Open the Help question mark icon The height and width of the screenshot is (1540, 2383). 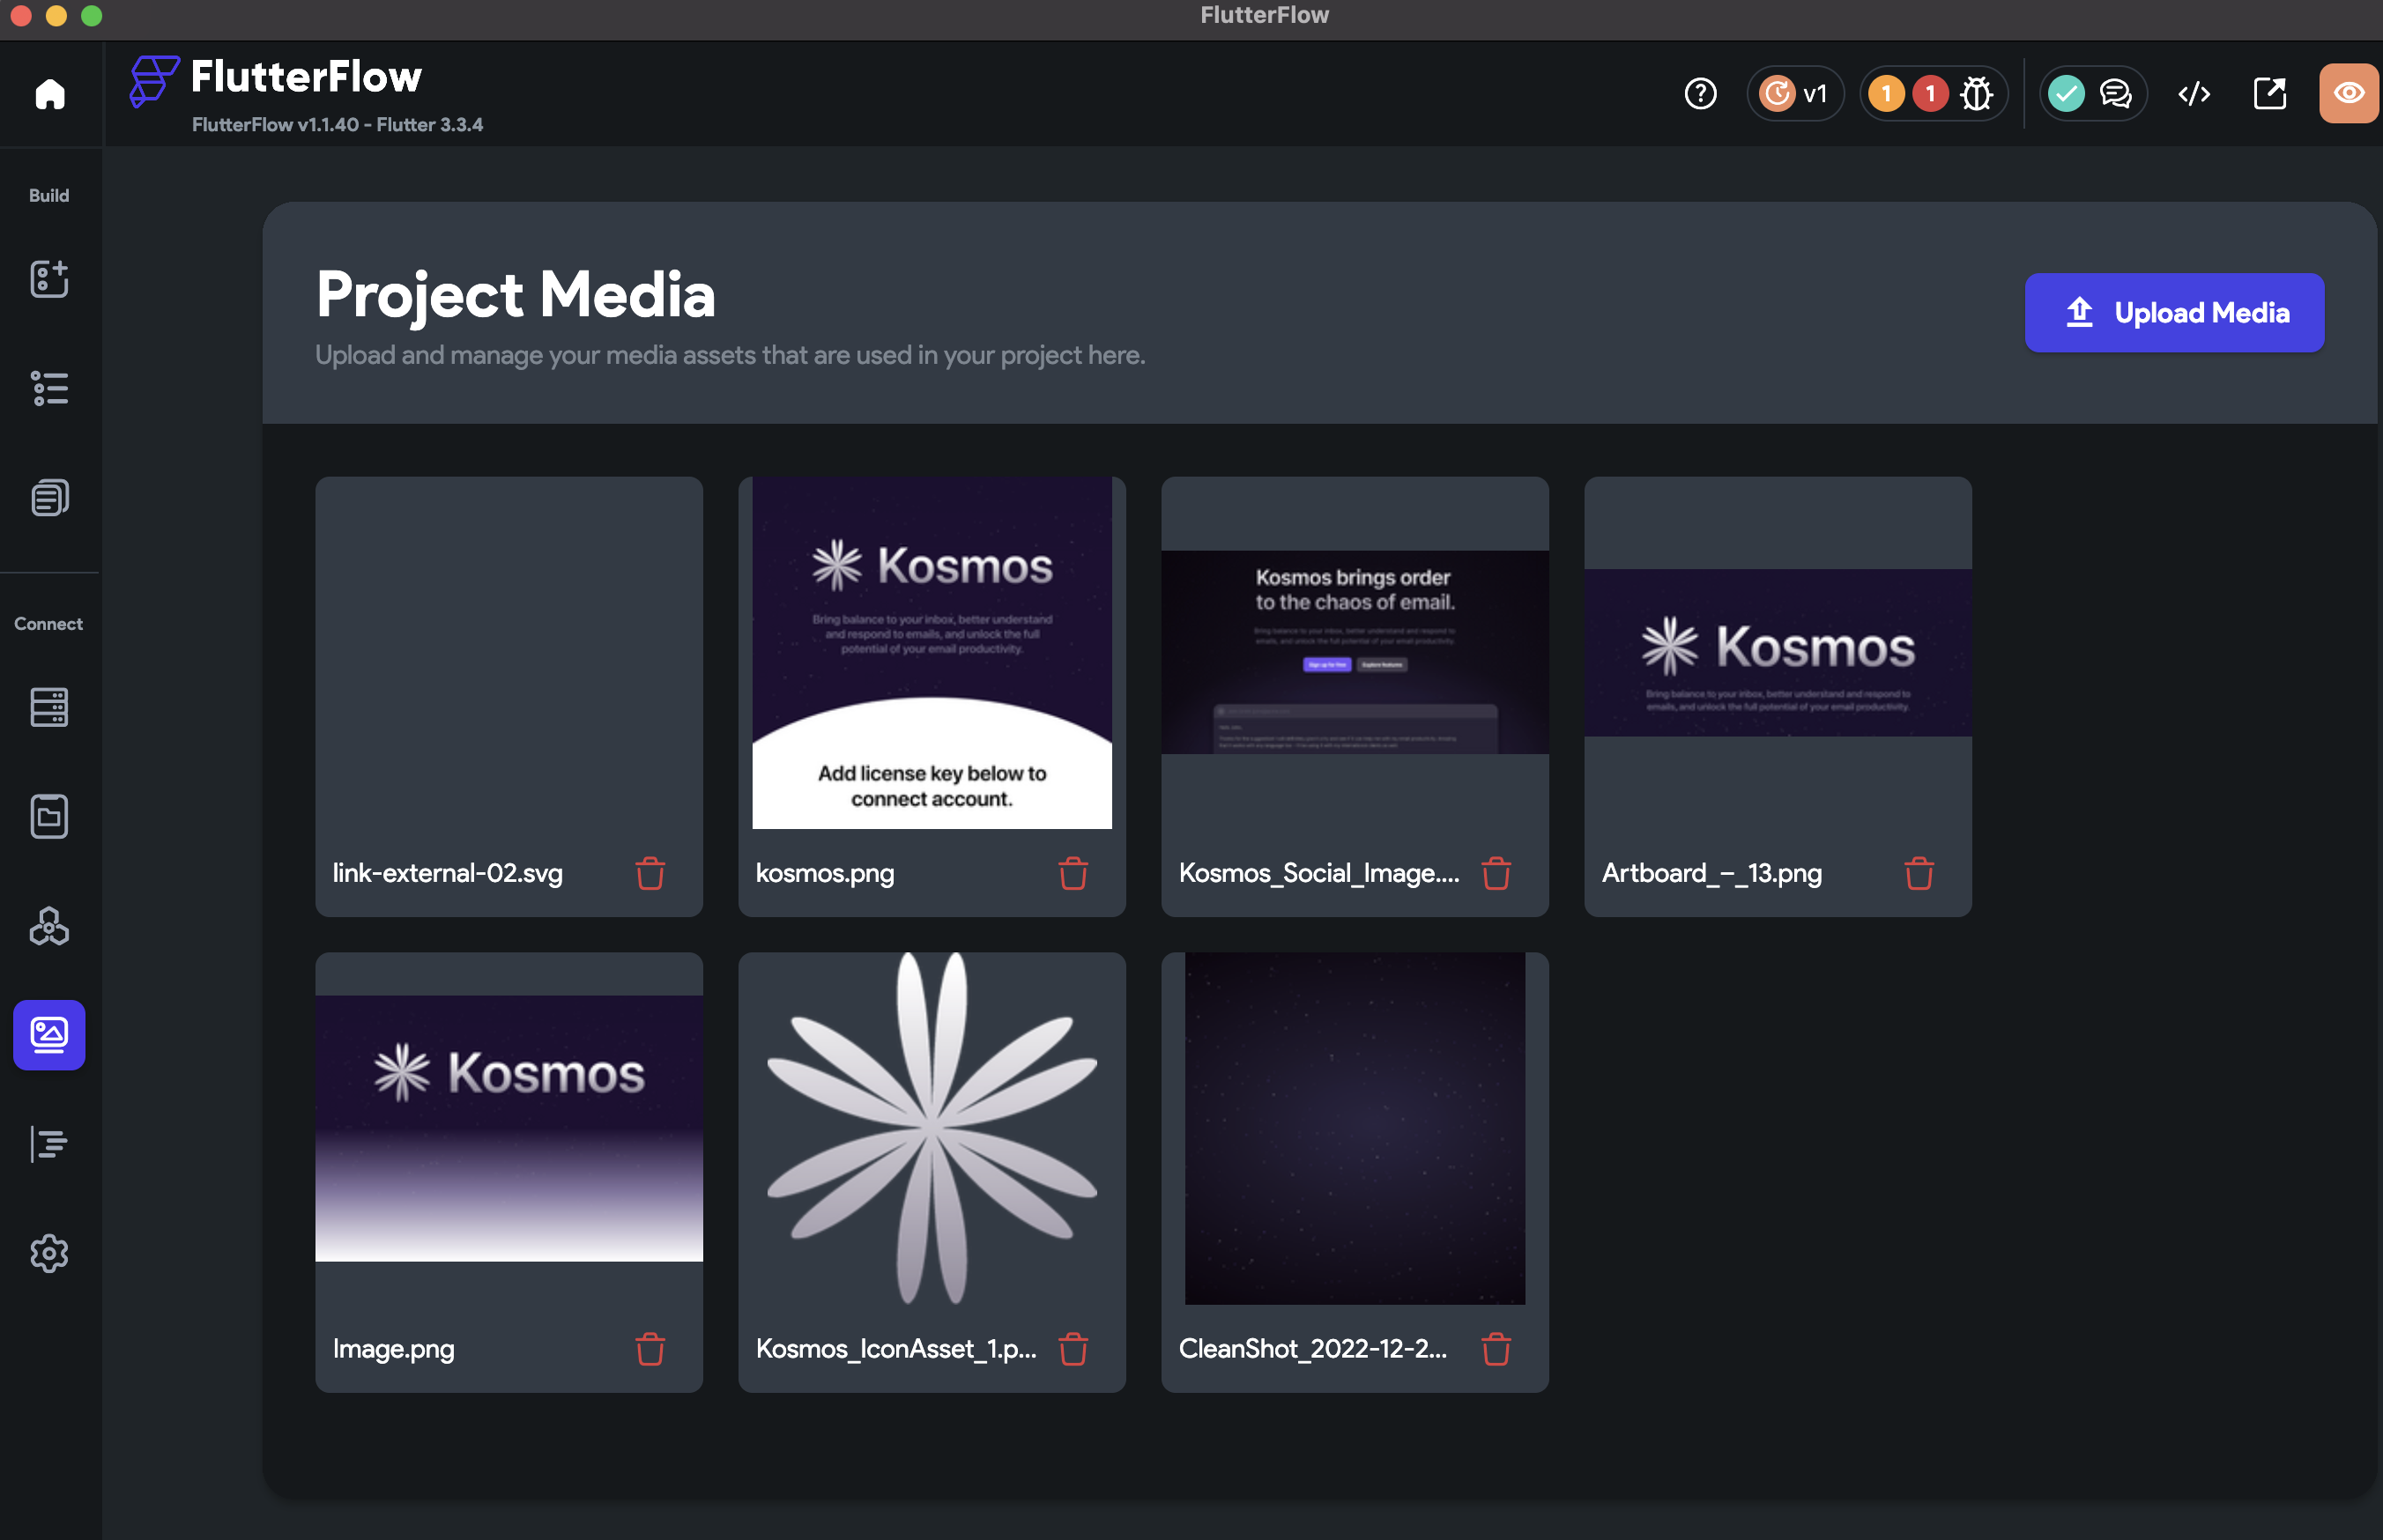point(1699,93)
